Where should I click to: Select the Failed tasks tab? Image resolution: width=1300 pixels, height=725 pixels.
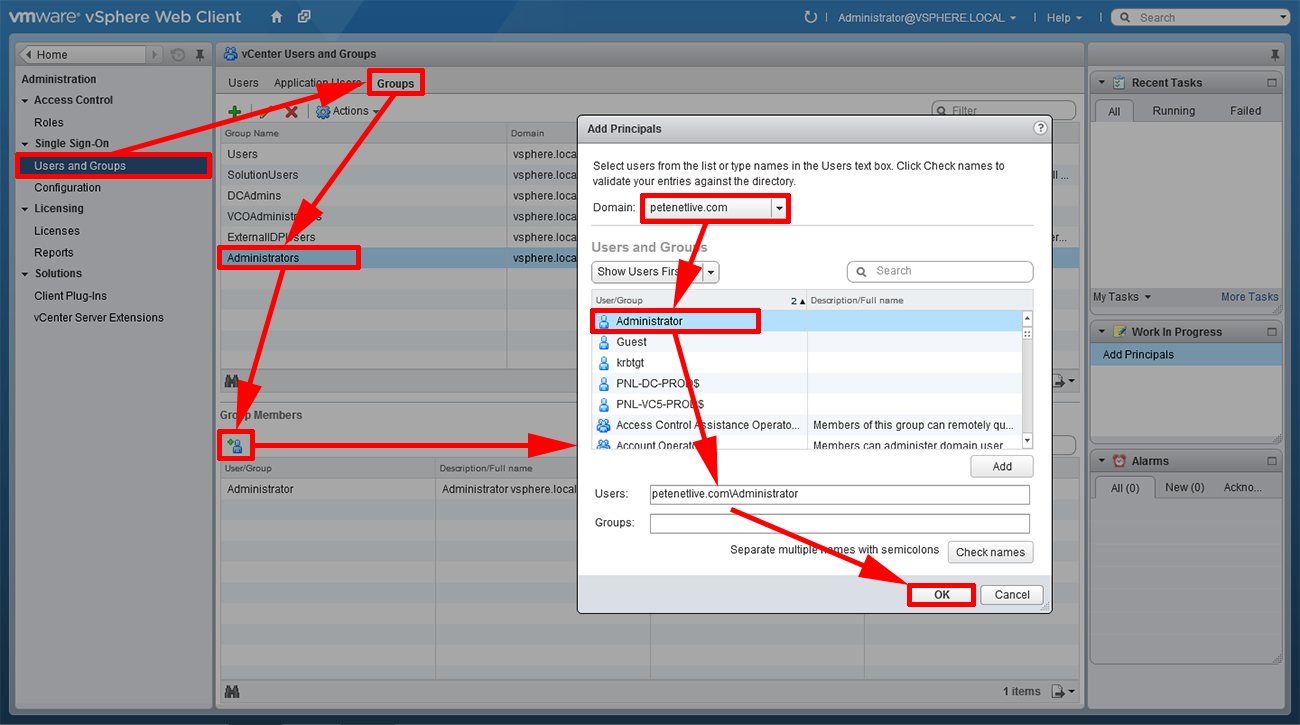point(1245,111)
